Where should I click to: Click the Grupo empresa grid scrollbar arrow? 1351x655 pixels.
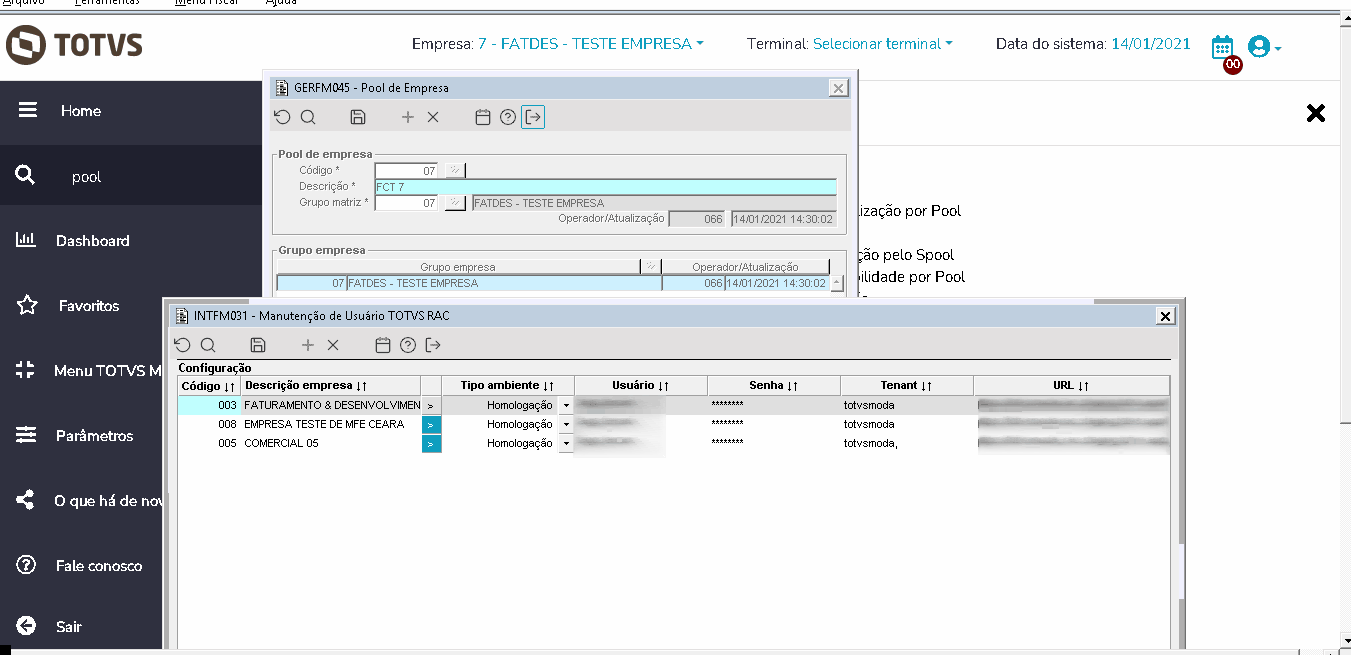tap(837, 284)
